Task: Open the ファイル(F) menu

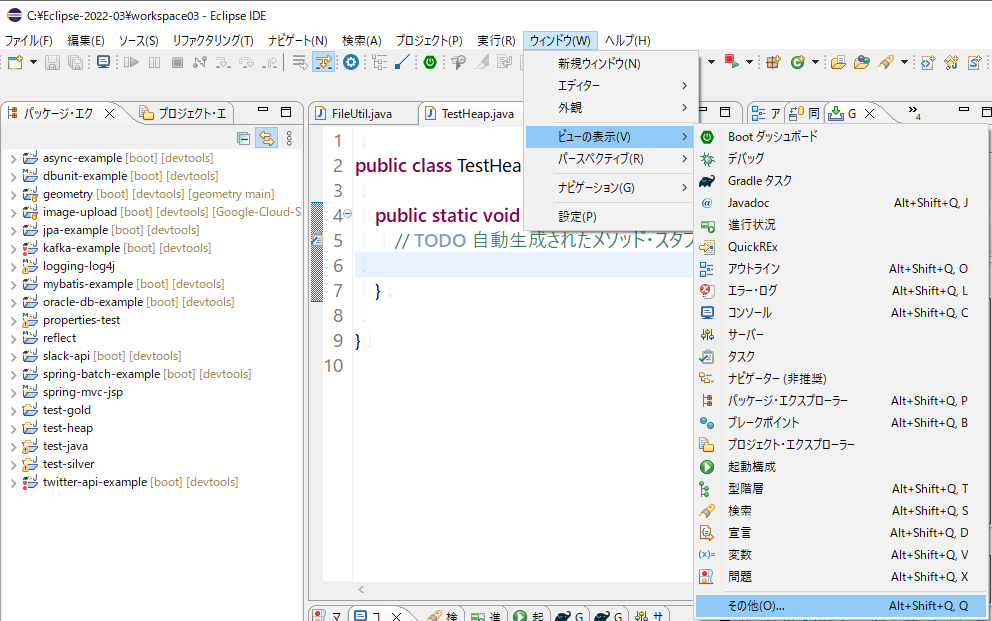Action: click(x=28, y=40)
